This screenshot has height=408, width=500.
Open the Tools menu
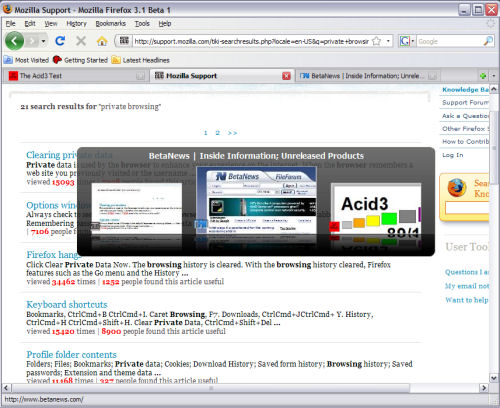[142, 24]
